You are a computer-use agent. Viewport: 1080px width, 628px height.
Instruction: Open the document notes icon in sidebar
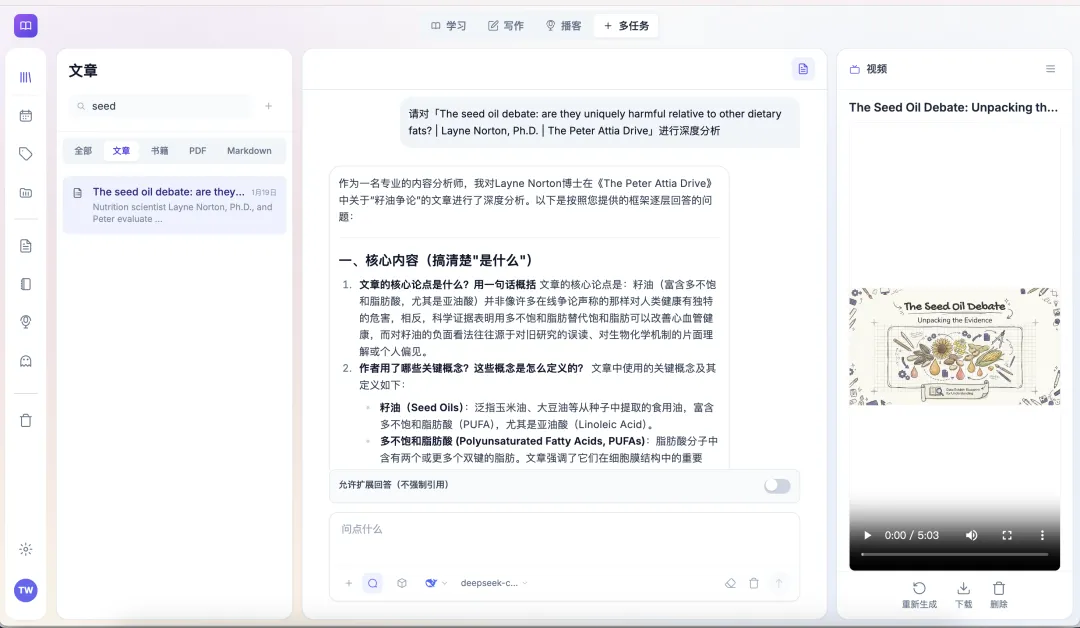[25, 246]
